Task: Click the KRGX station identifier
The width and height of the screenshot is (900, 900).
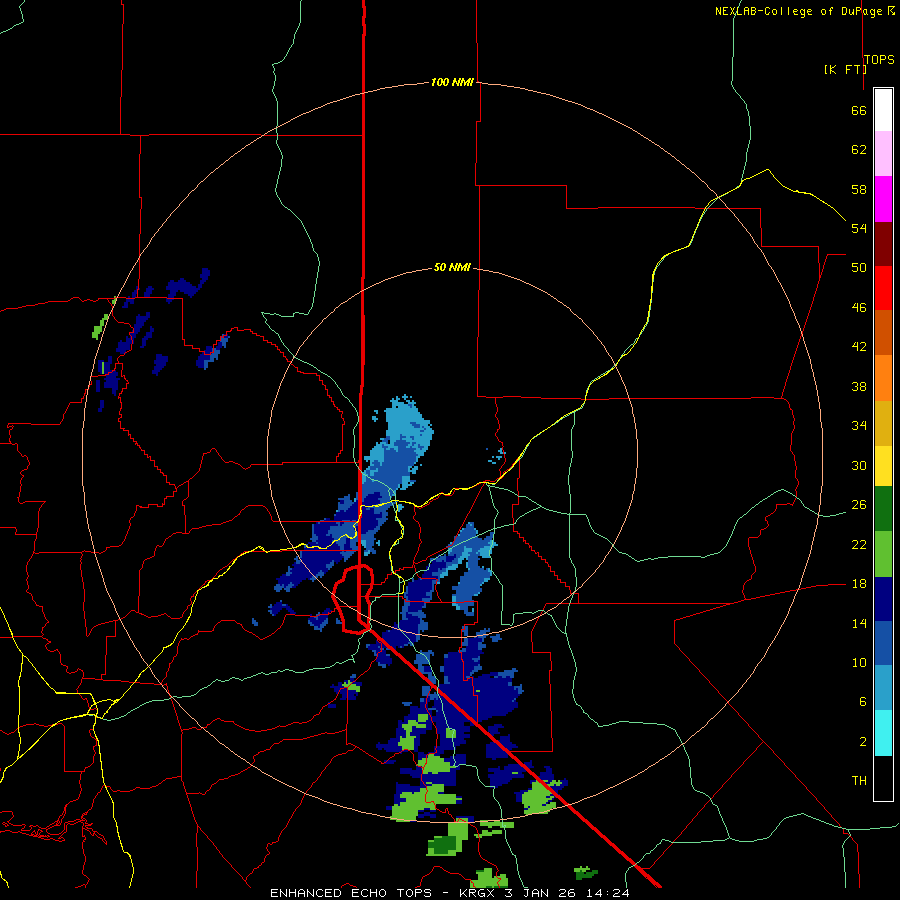Action: click(478, 893)
